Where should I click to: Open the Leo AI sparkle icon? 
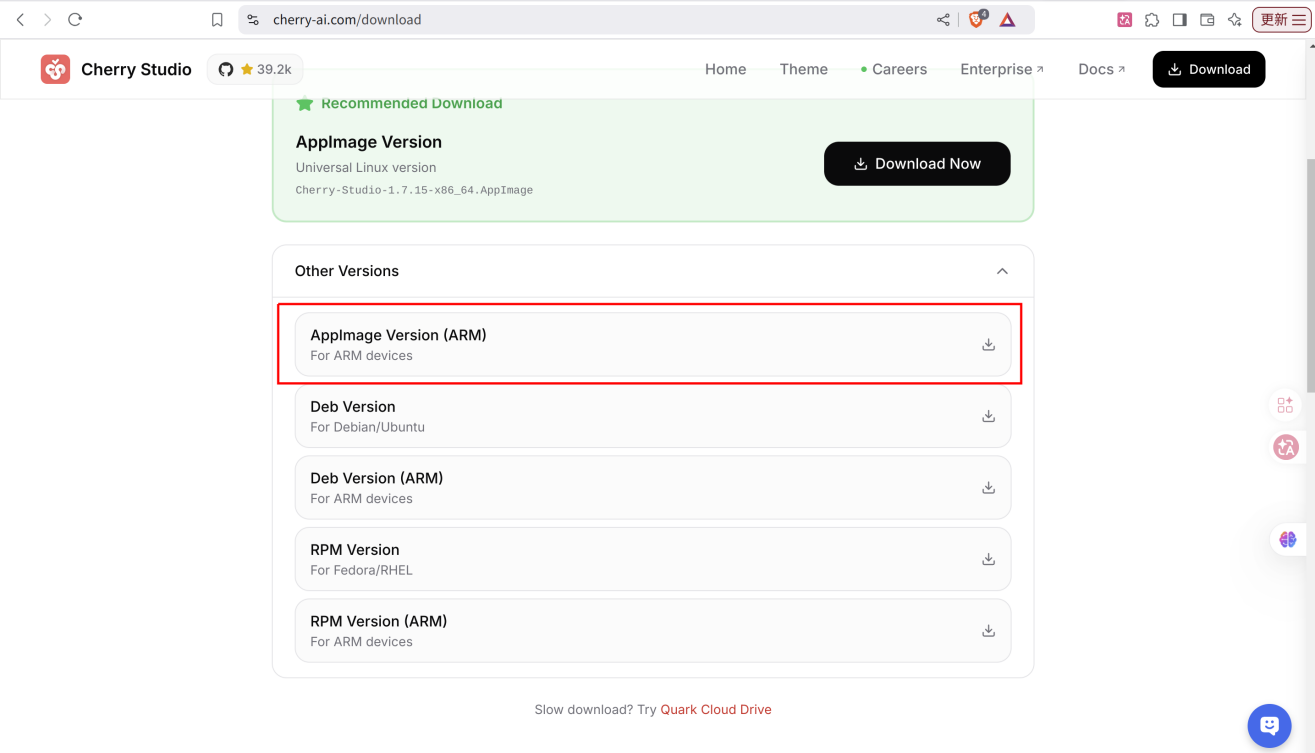1235,19
